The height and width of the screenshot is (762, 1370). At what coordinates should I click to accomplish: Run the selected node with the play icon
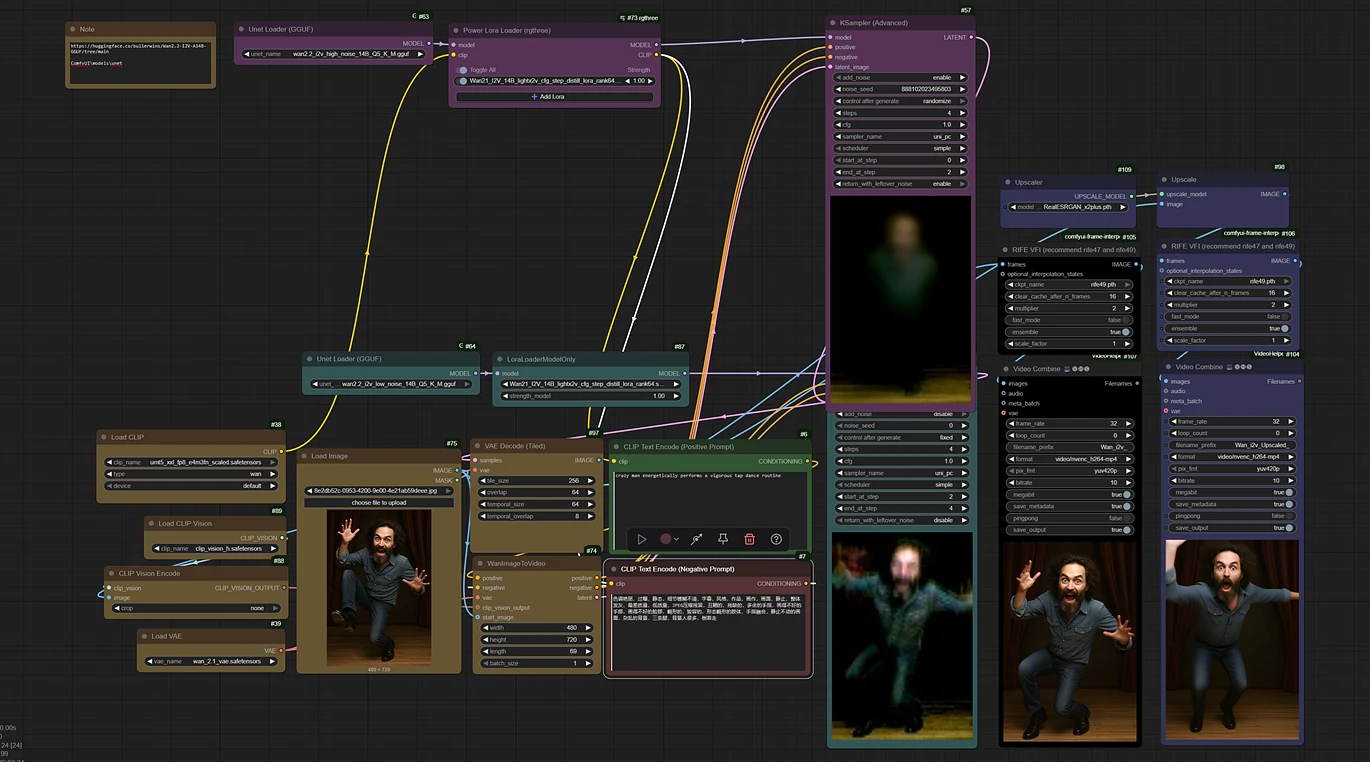coord(642,539)
